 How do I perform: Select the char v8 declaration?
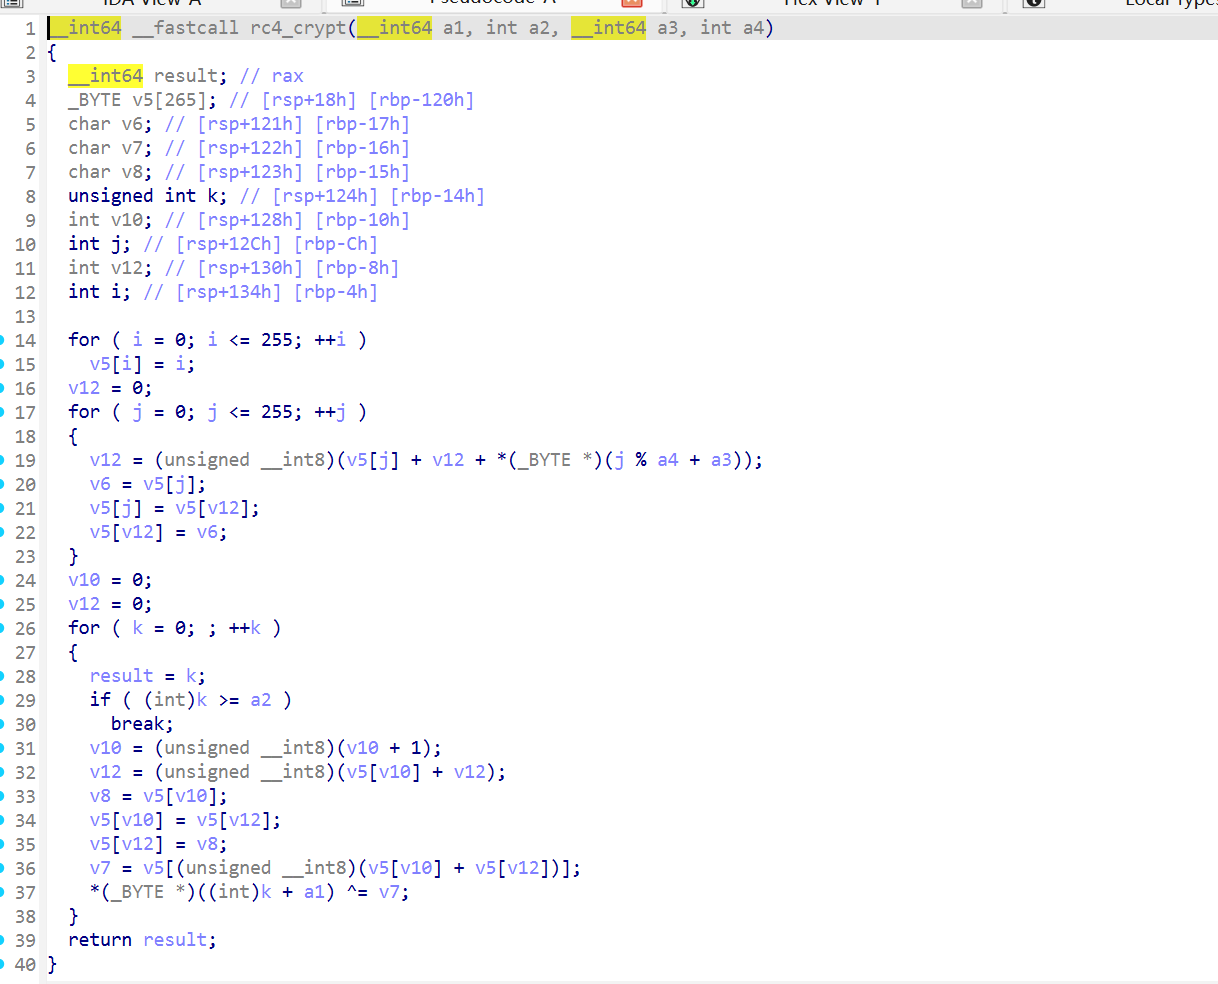[111, 172]
